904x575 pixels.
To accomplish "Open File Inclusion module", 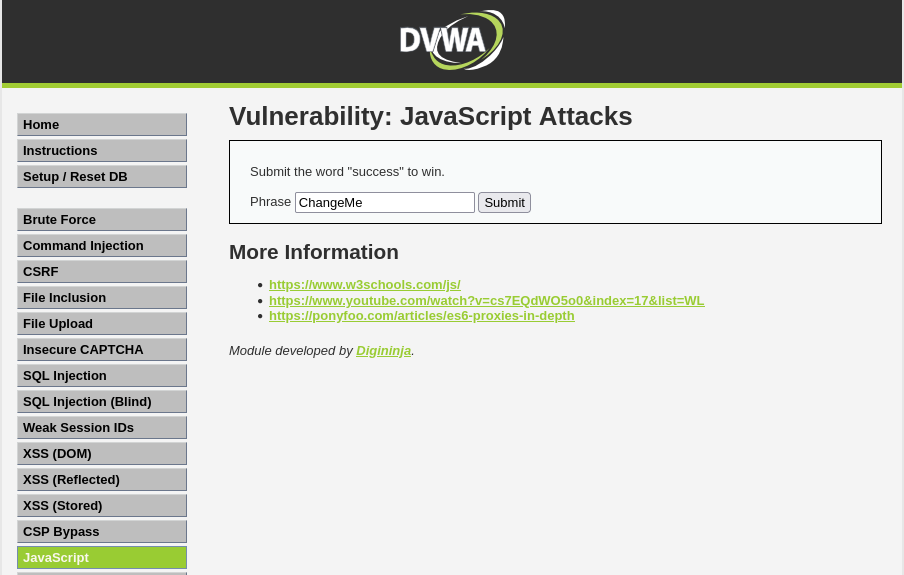I will 101,297.
